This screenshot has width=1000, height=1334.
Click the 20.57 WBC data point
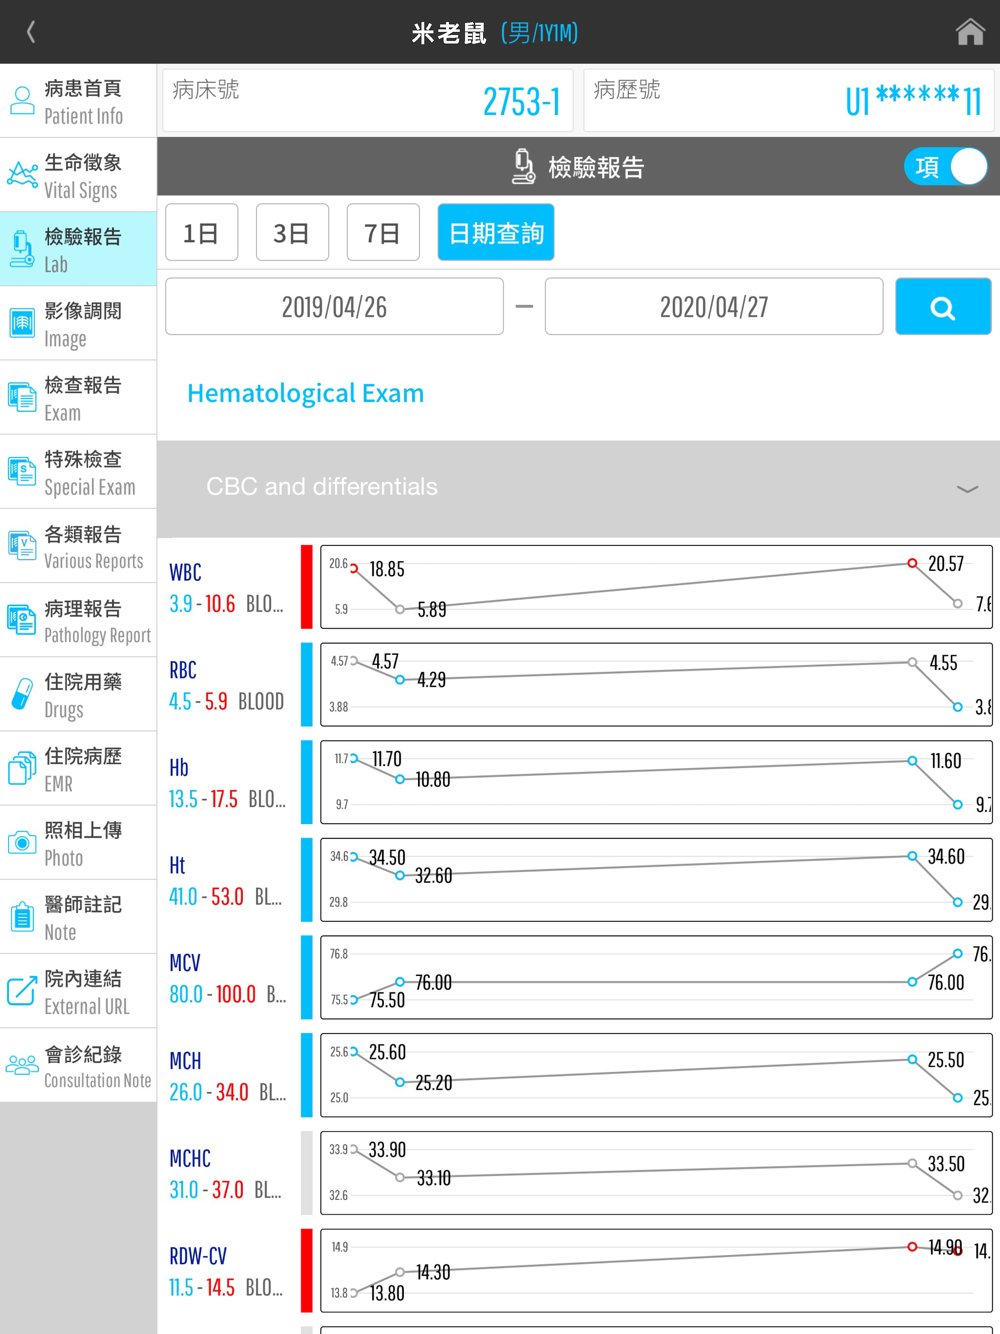[x=912, y=564]
